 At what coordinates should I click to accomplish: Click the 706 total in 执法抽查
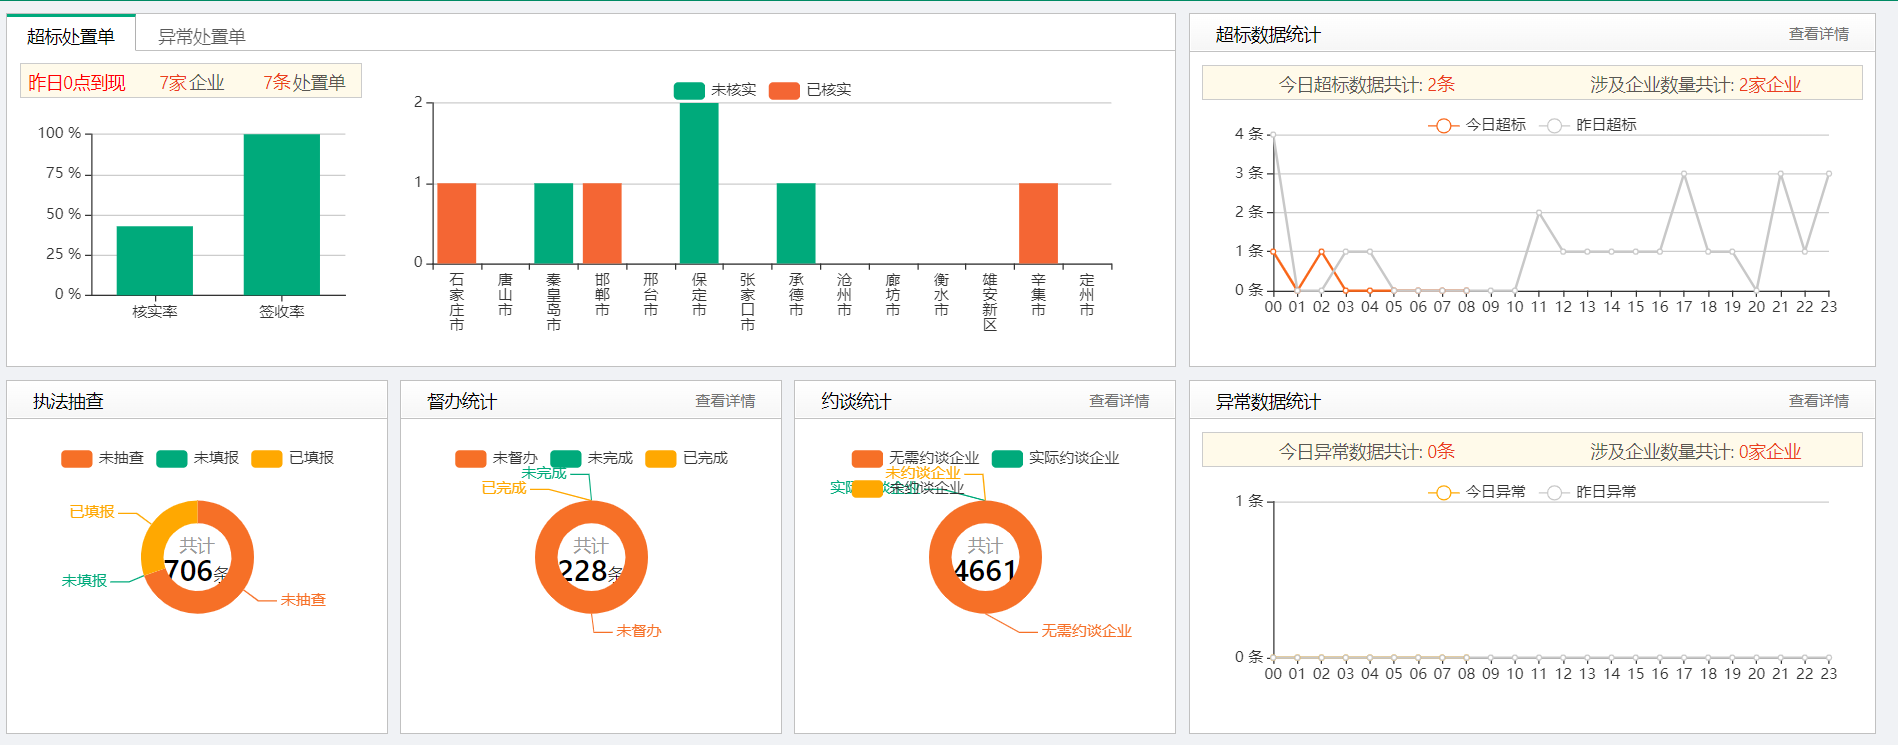(189, 571)
